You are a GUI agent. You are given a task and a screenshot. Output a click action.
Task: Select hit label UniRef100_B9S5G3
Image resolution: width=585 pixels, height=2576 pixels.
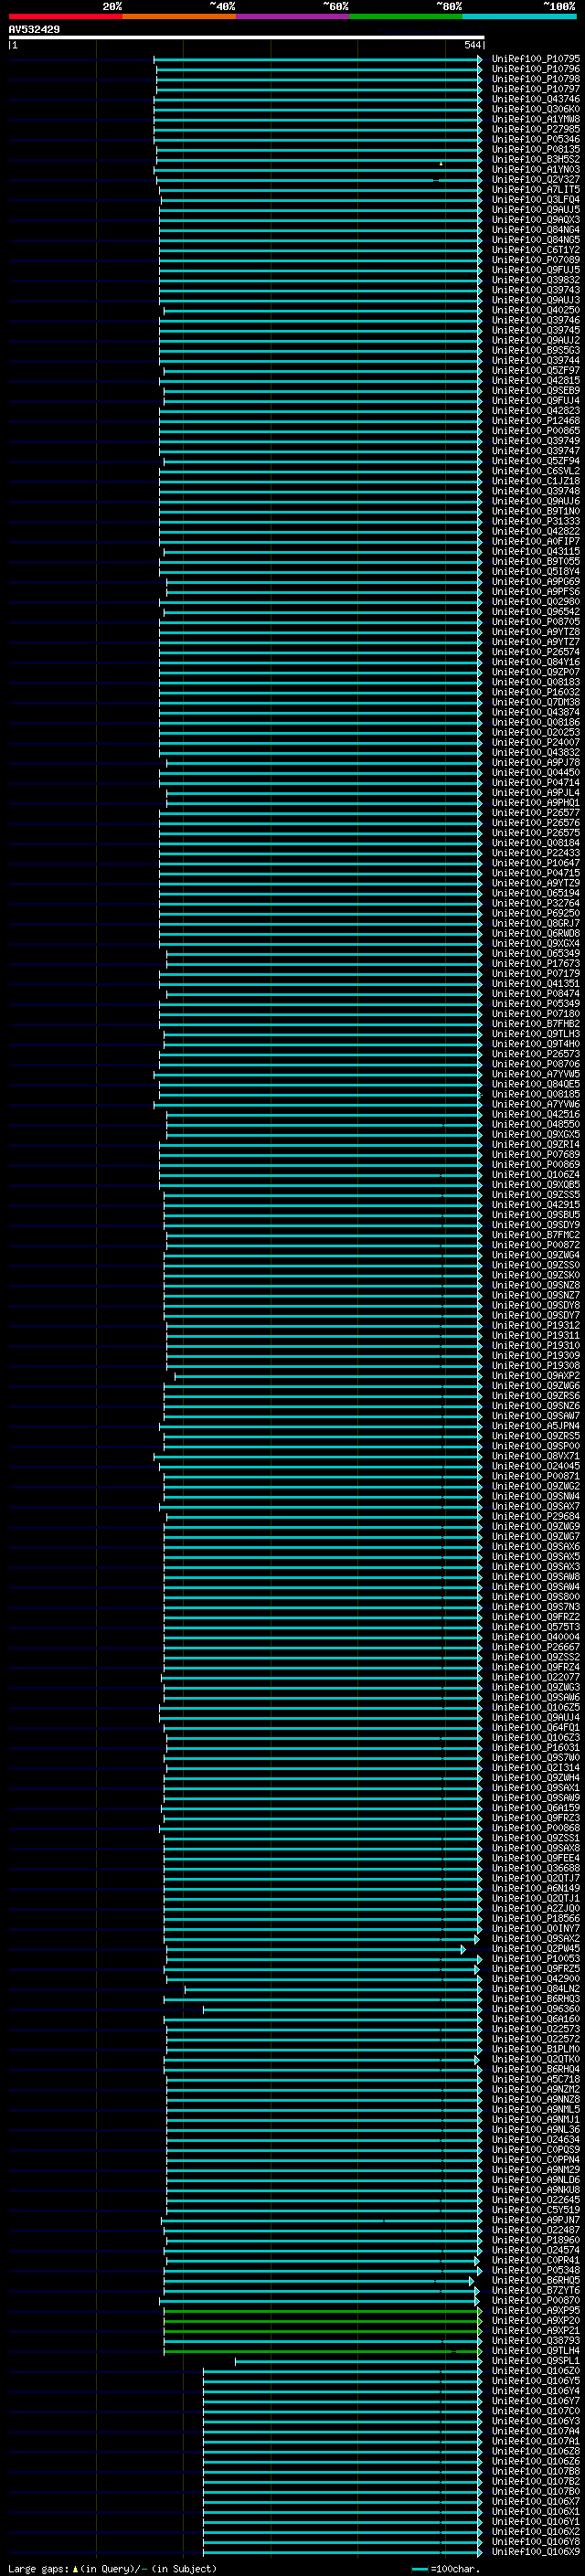(x=536, y=350)
